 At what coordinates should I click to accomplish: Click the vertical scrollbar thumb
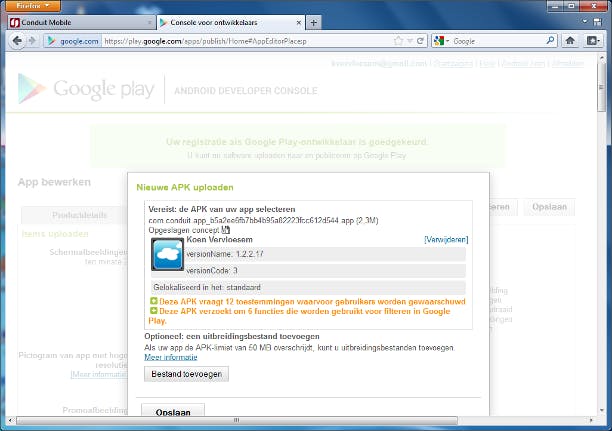pos(601,88)
